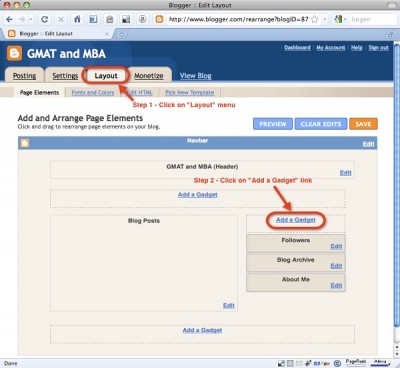The height and width of the screenshot is (368, 400).
Task: Click the PREVIEW button
Action: point(273,124)
